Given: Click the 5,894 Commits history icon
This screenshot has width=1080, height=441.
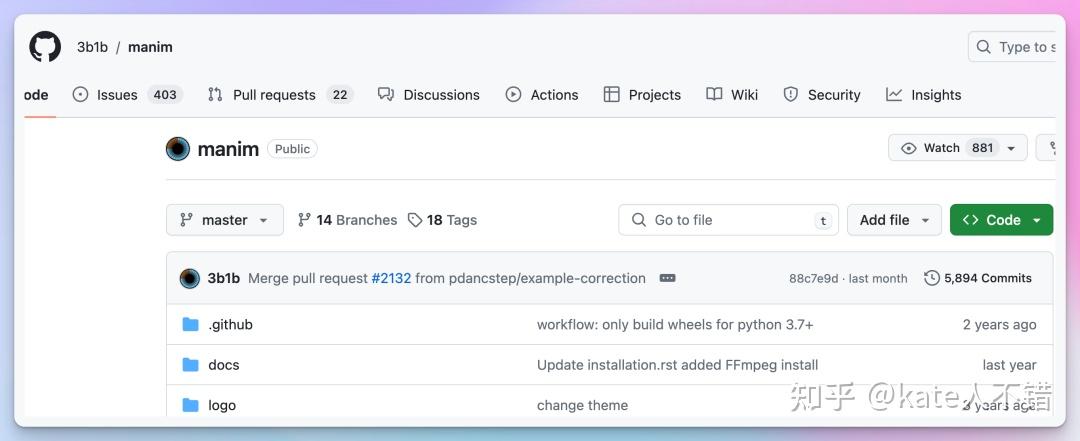Looking at the screenshot, I should point(932,278).
